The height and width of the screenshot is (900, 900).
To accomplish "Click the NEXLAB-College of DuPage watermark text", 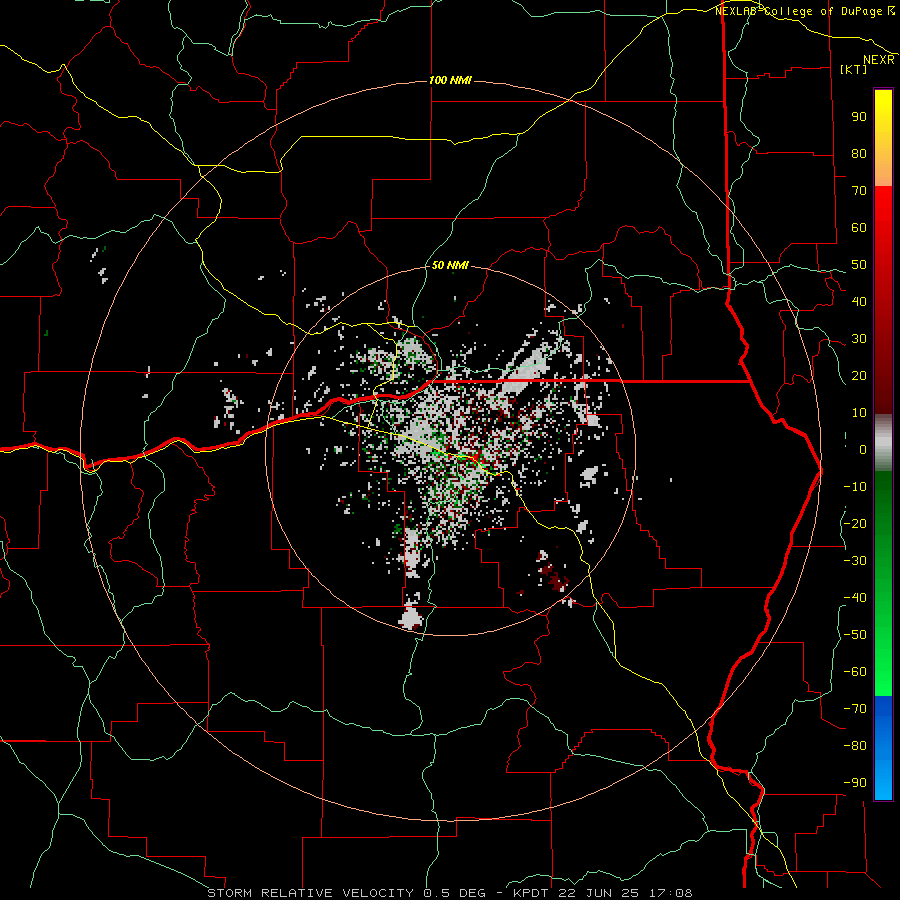I will click(x=798, y=11).
